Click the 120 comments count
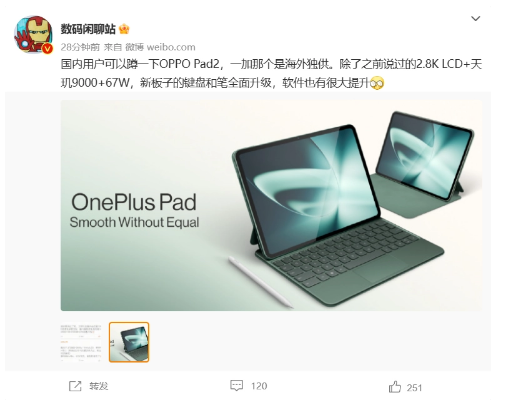 pos(259,386)
